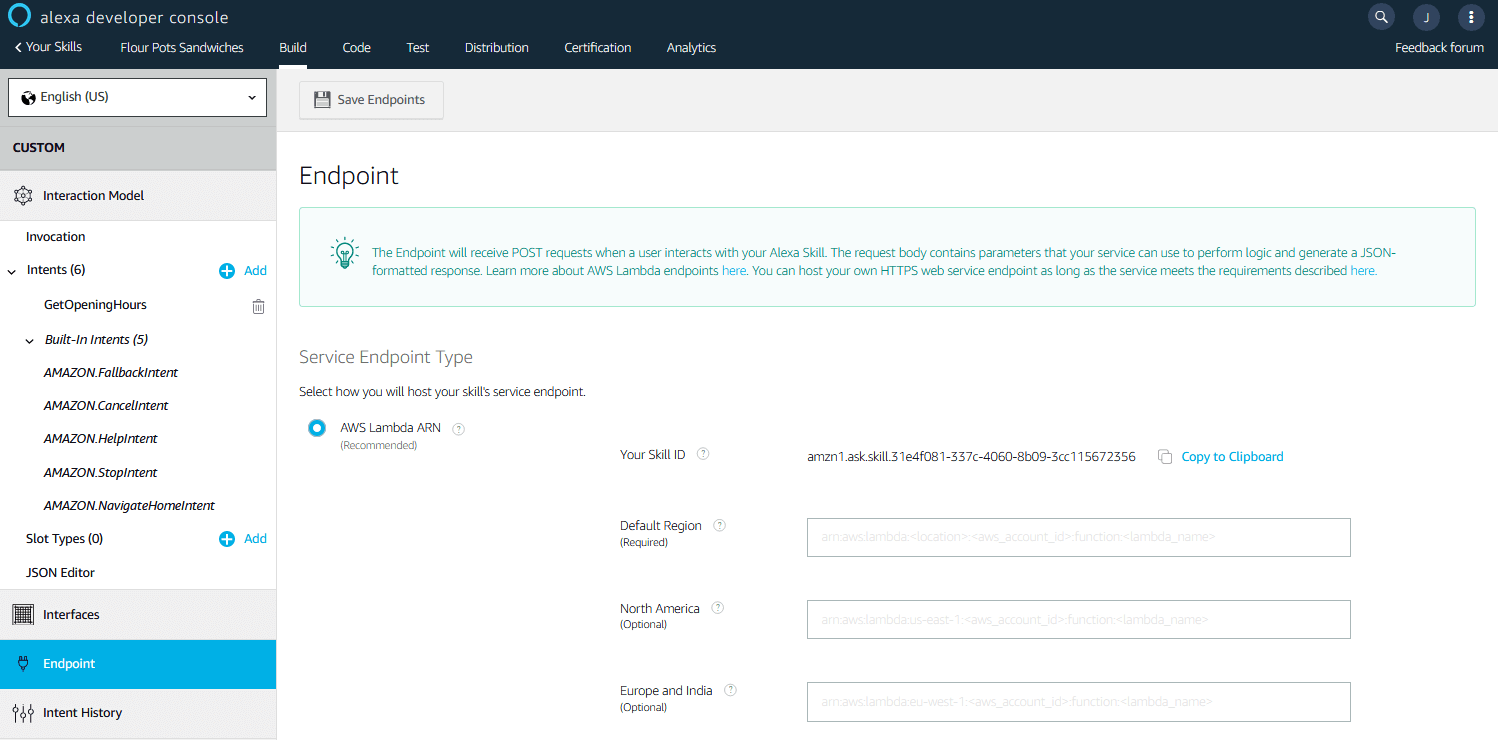Click the Endpoint plug icon
This screenshot has height=740, width=1498.
pyautogui.click(x=23, y=664)
